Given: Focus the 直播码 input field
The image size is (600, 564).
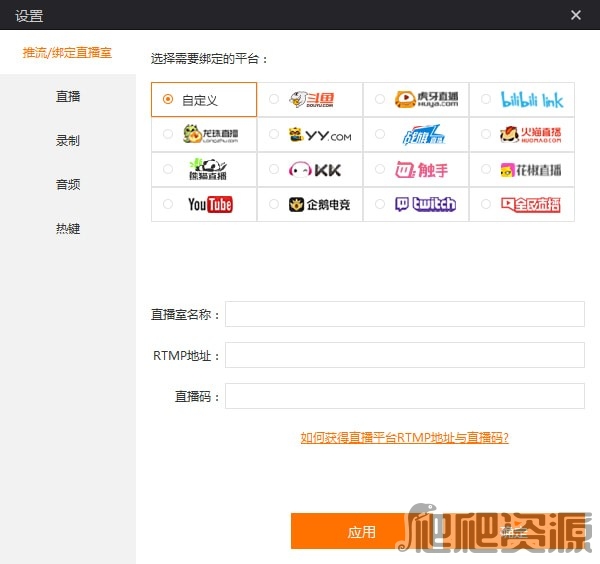Looking at the screenshot, I should [x=404, y=396].
